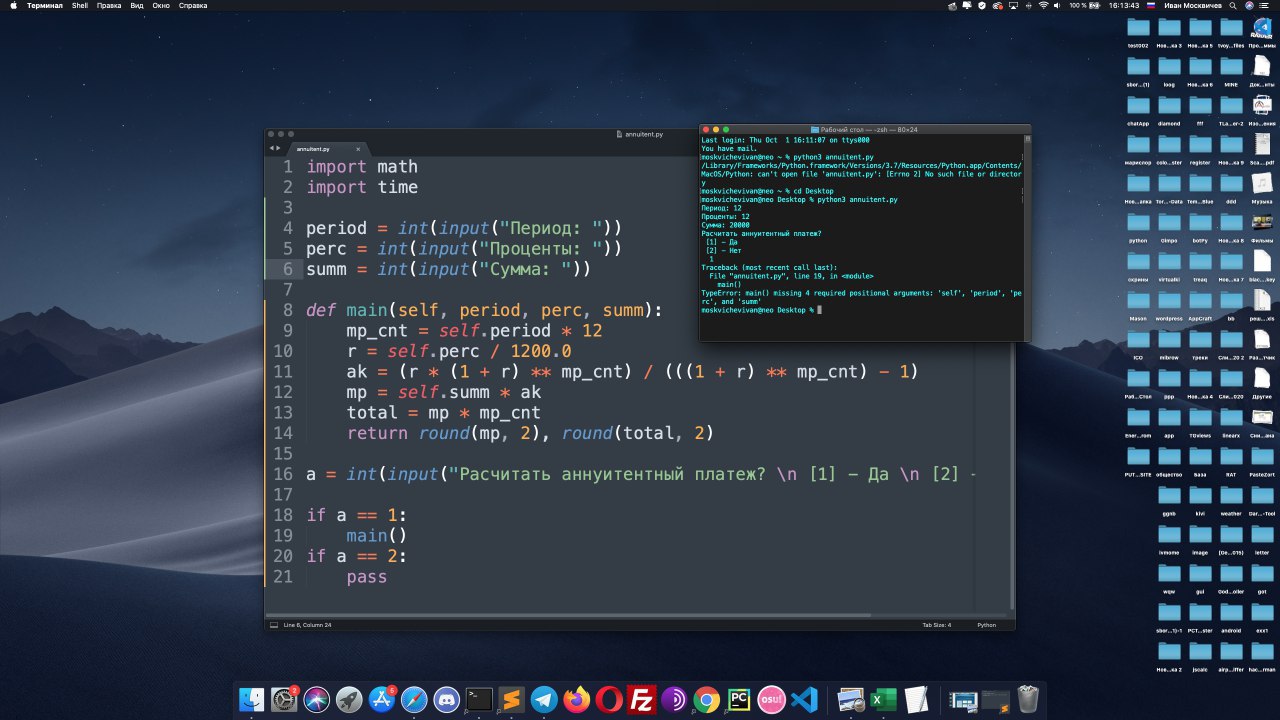1280x720 pixels.
Task: Open the Shell menu
Action: coord(80,5)
